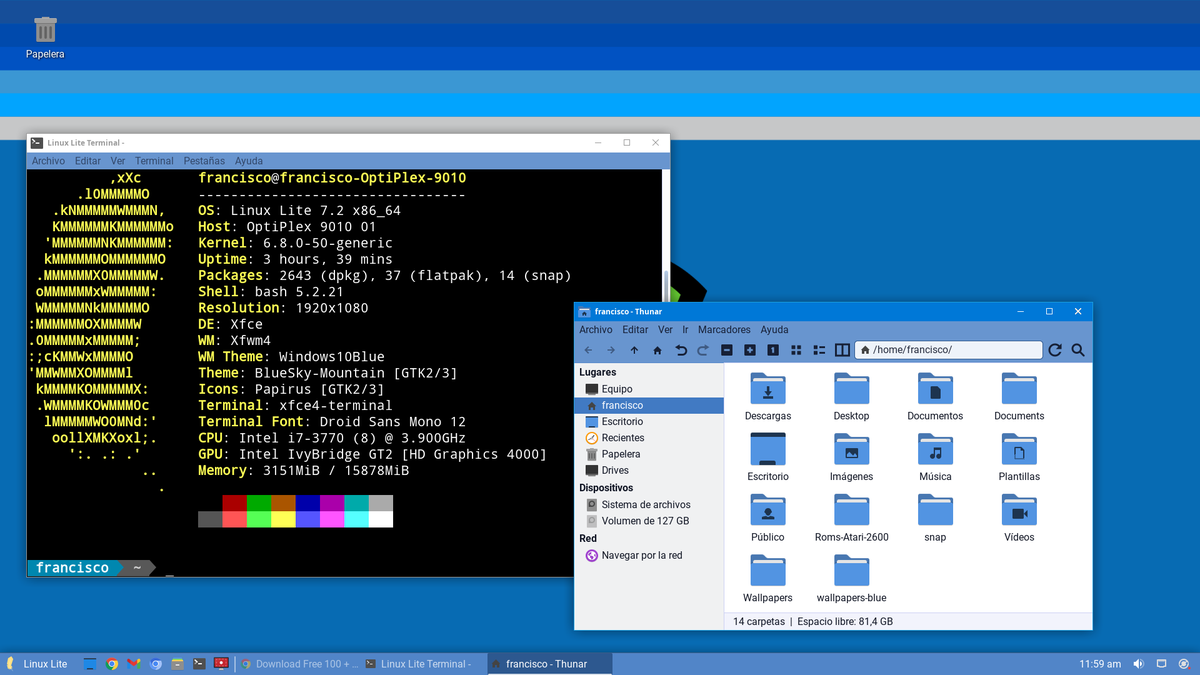Screen dimensions: 1200x675
Task: Open Archivo menu in Thunar
Action: 596,329
